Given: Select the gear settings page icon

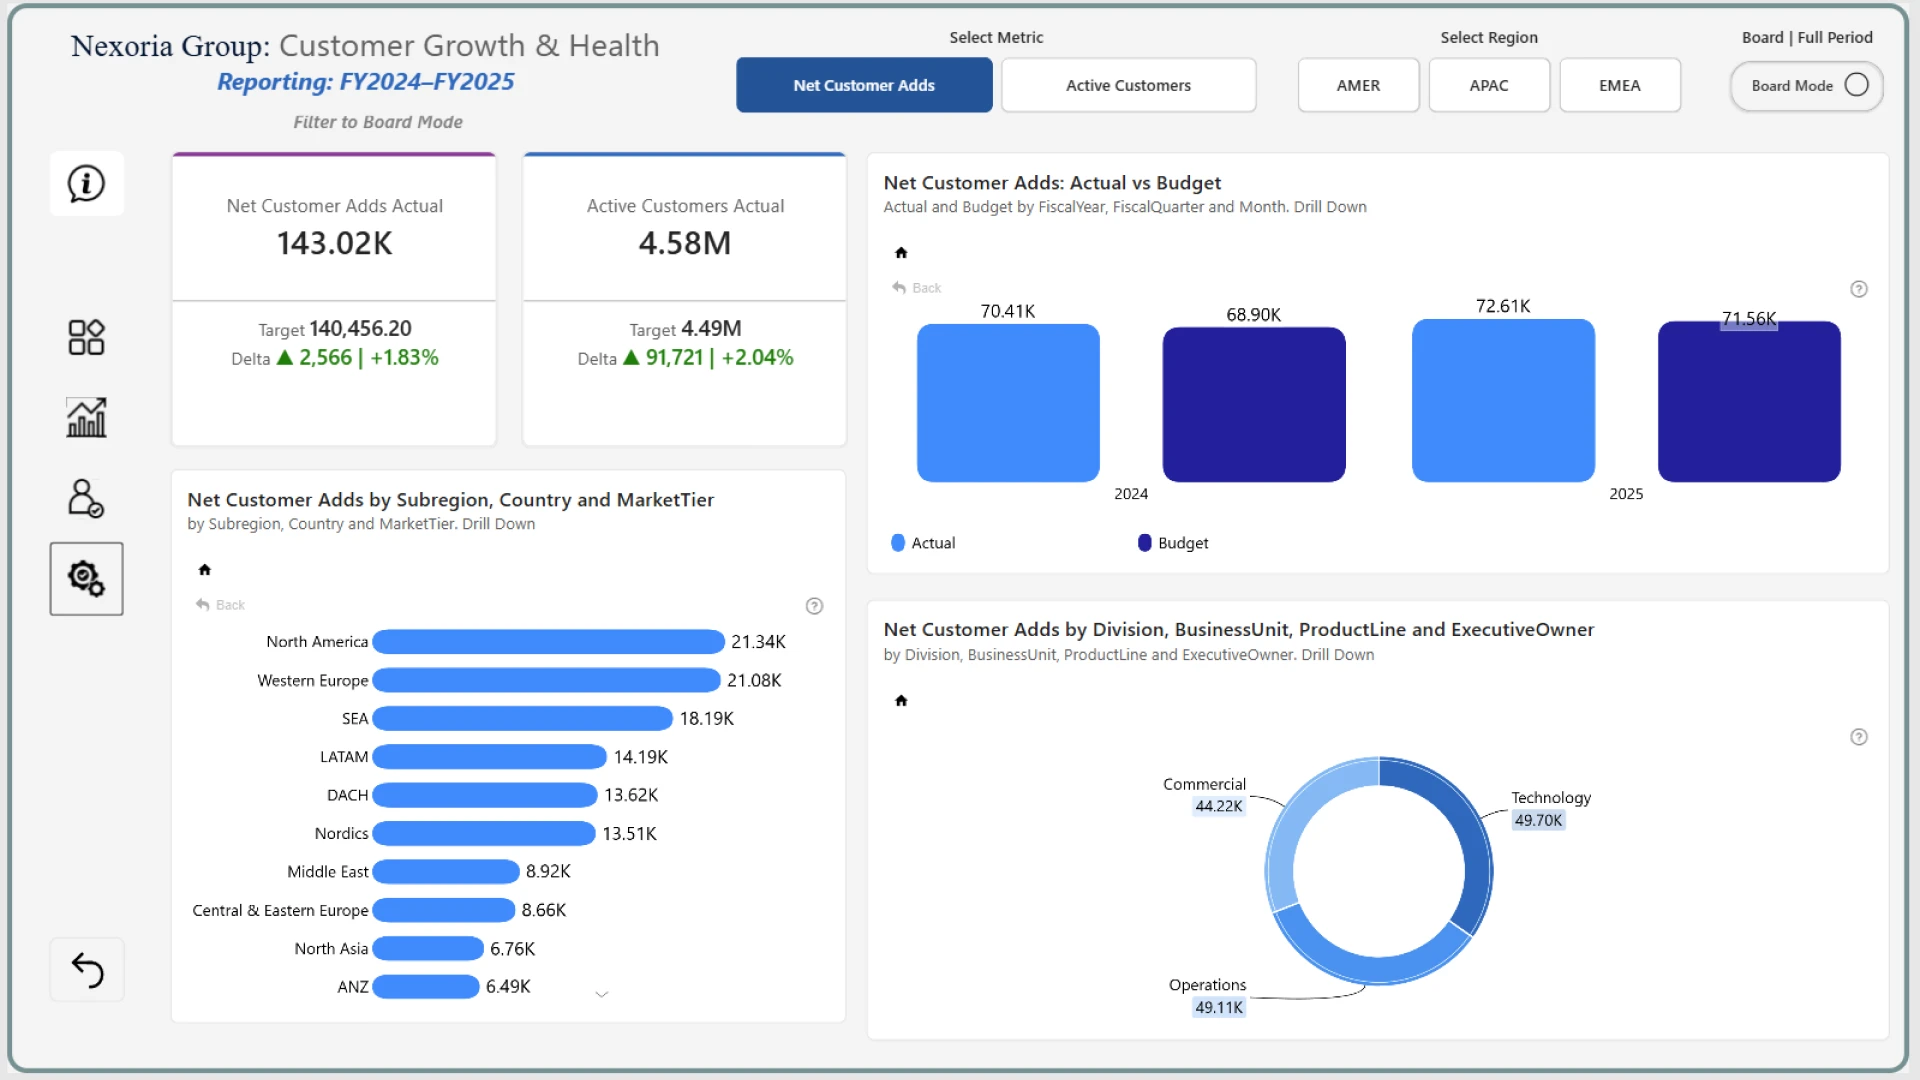Looking at the screenshot, I should pyautogui.click(x=86, y=579).
